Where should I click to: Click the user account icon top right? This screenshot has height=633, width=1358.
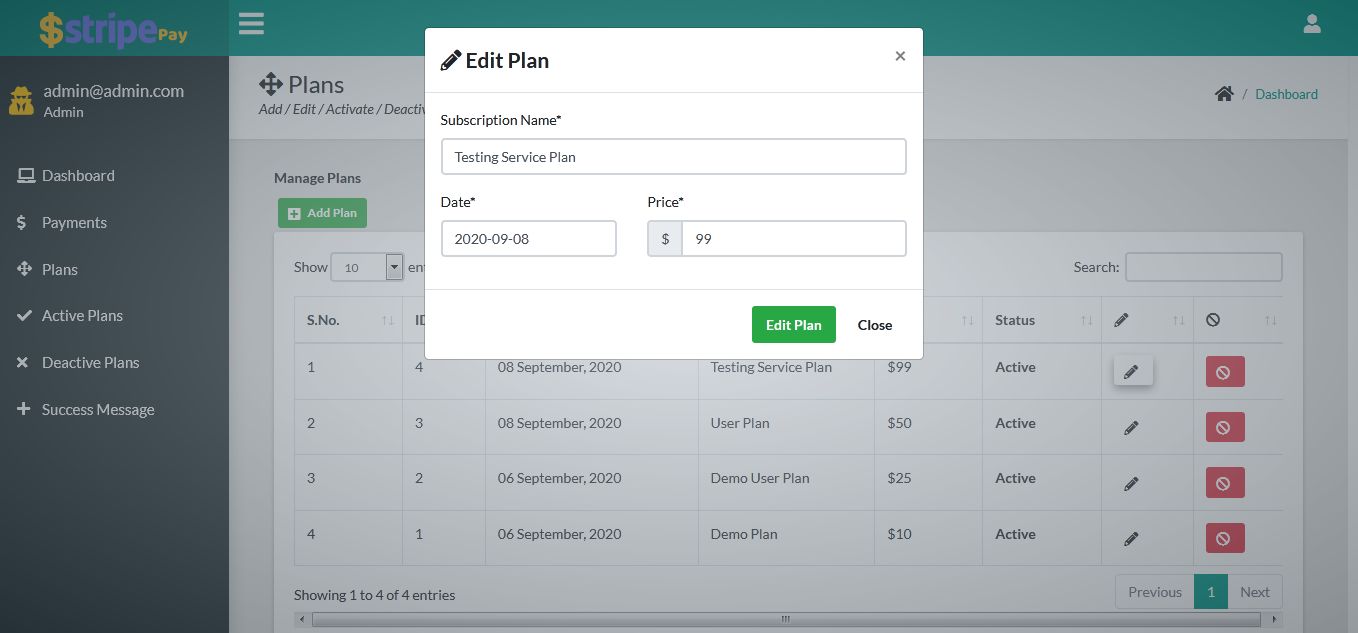point(1312,23)
